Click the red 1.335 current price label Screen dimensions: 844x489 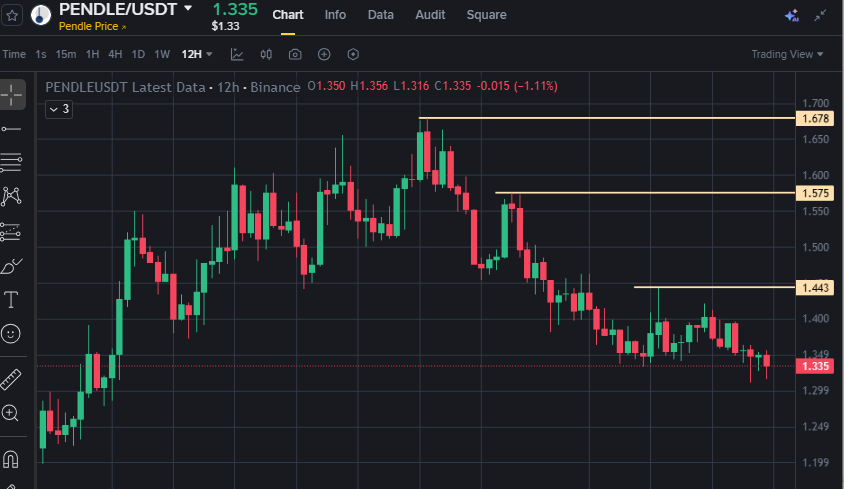coord(815,366)
